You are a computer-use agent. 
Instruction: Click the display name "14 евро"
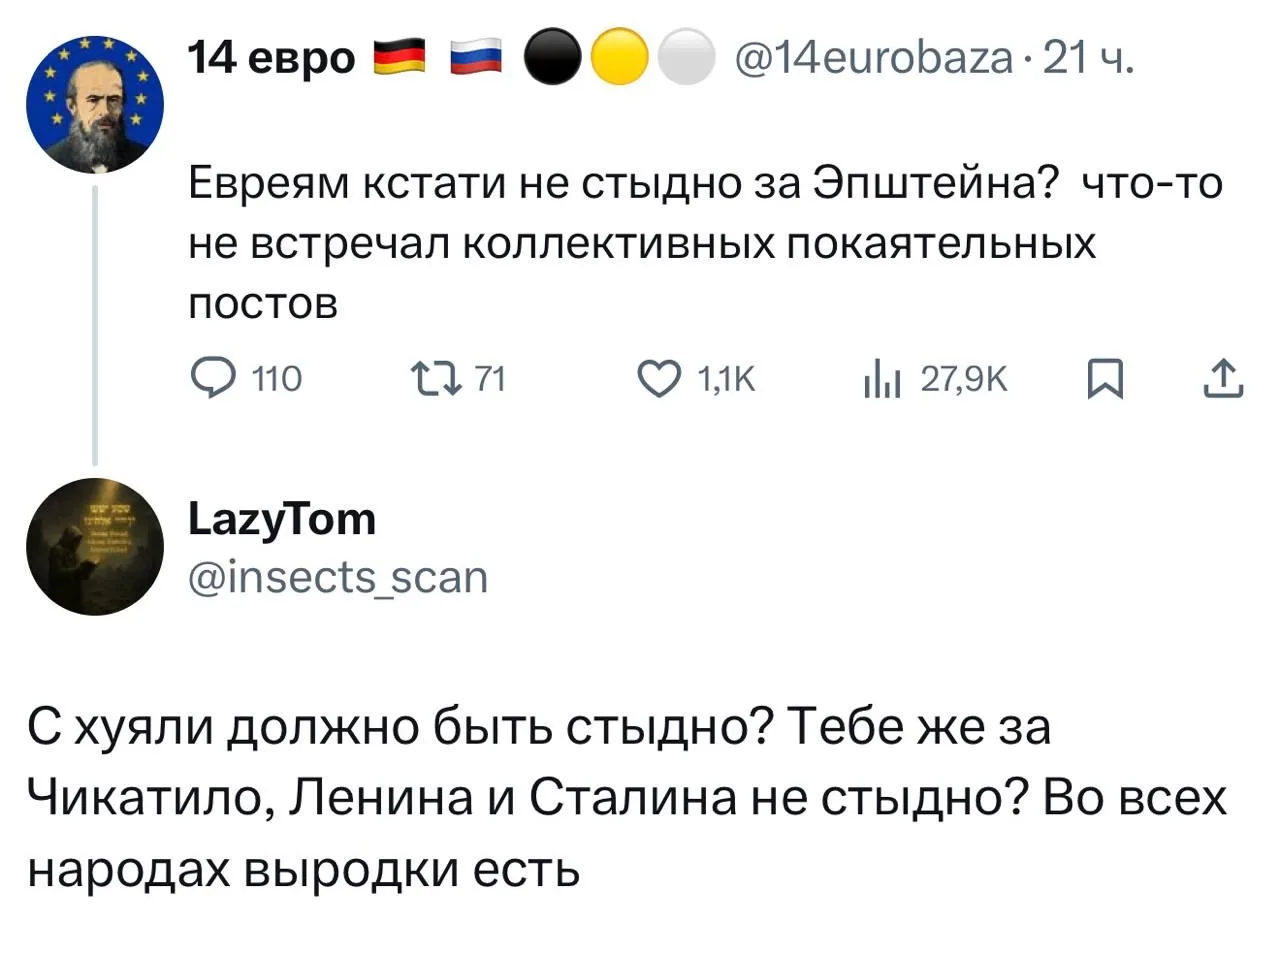point(271,59)
